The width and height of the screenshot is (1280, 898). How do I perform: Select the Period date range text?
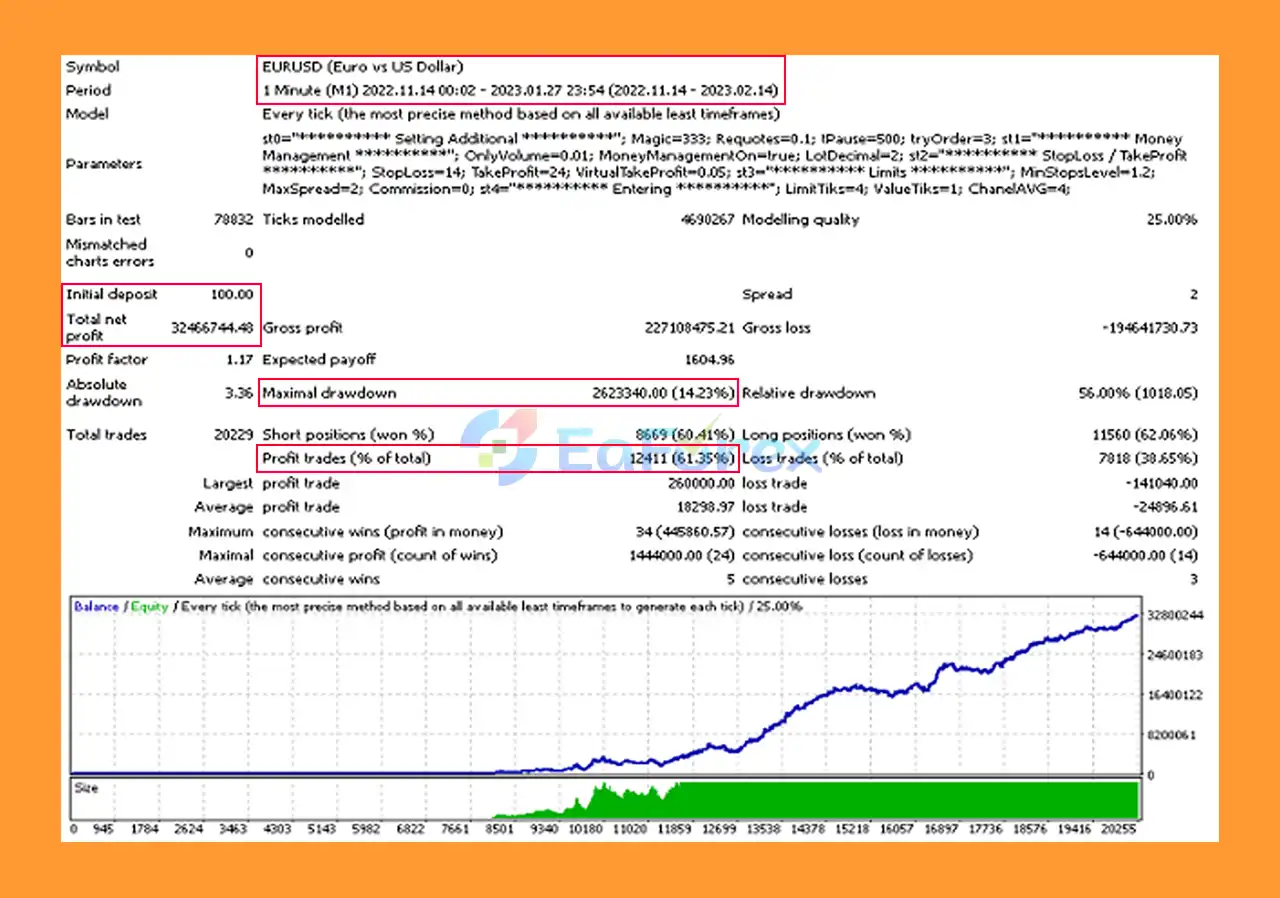(x=519, y=91)
